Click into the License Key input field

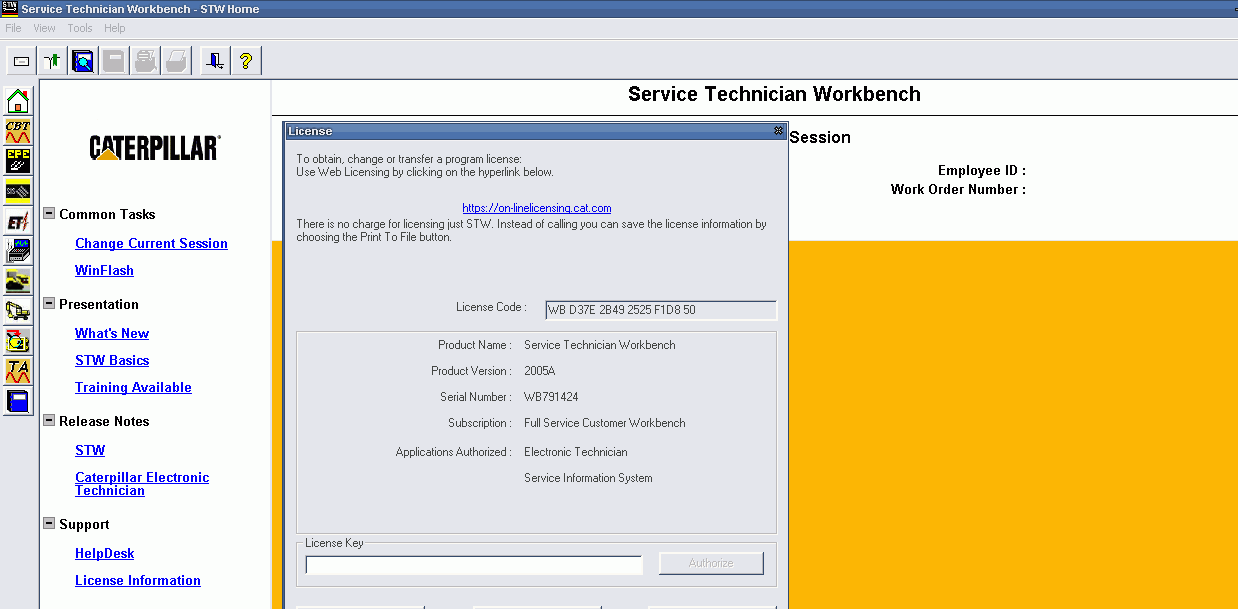tap(474, 565)
